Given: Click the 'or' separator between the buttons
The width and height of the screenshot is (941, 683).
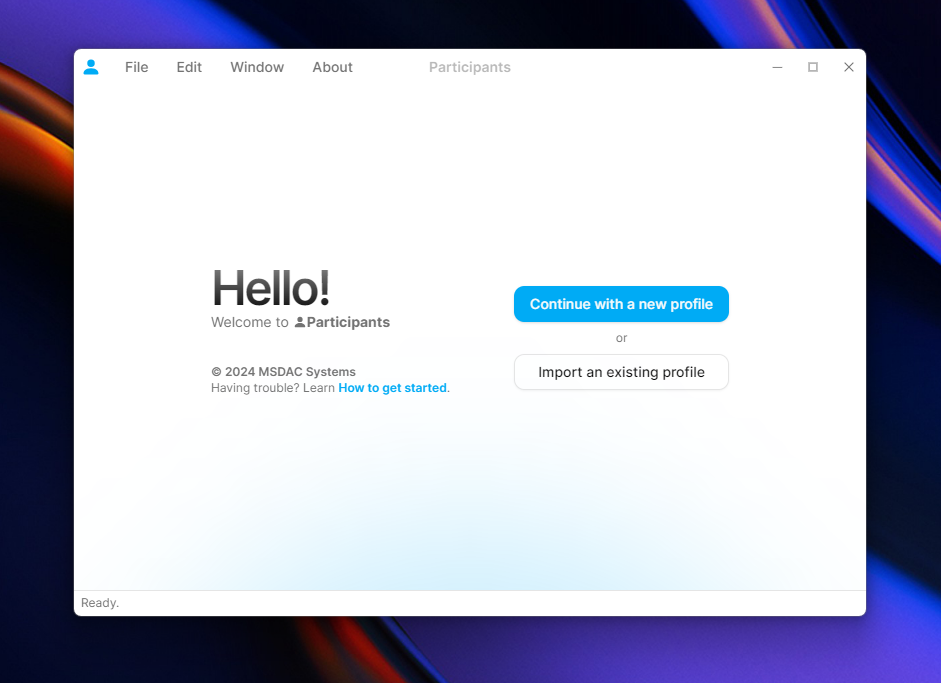Looking at the screenshot, I should pos(621,338).
